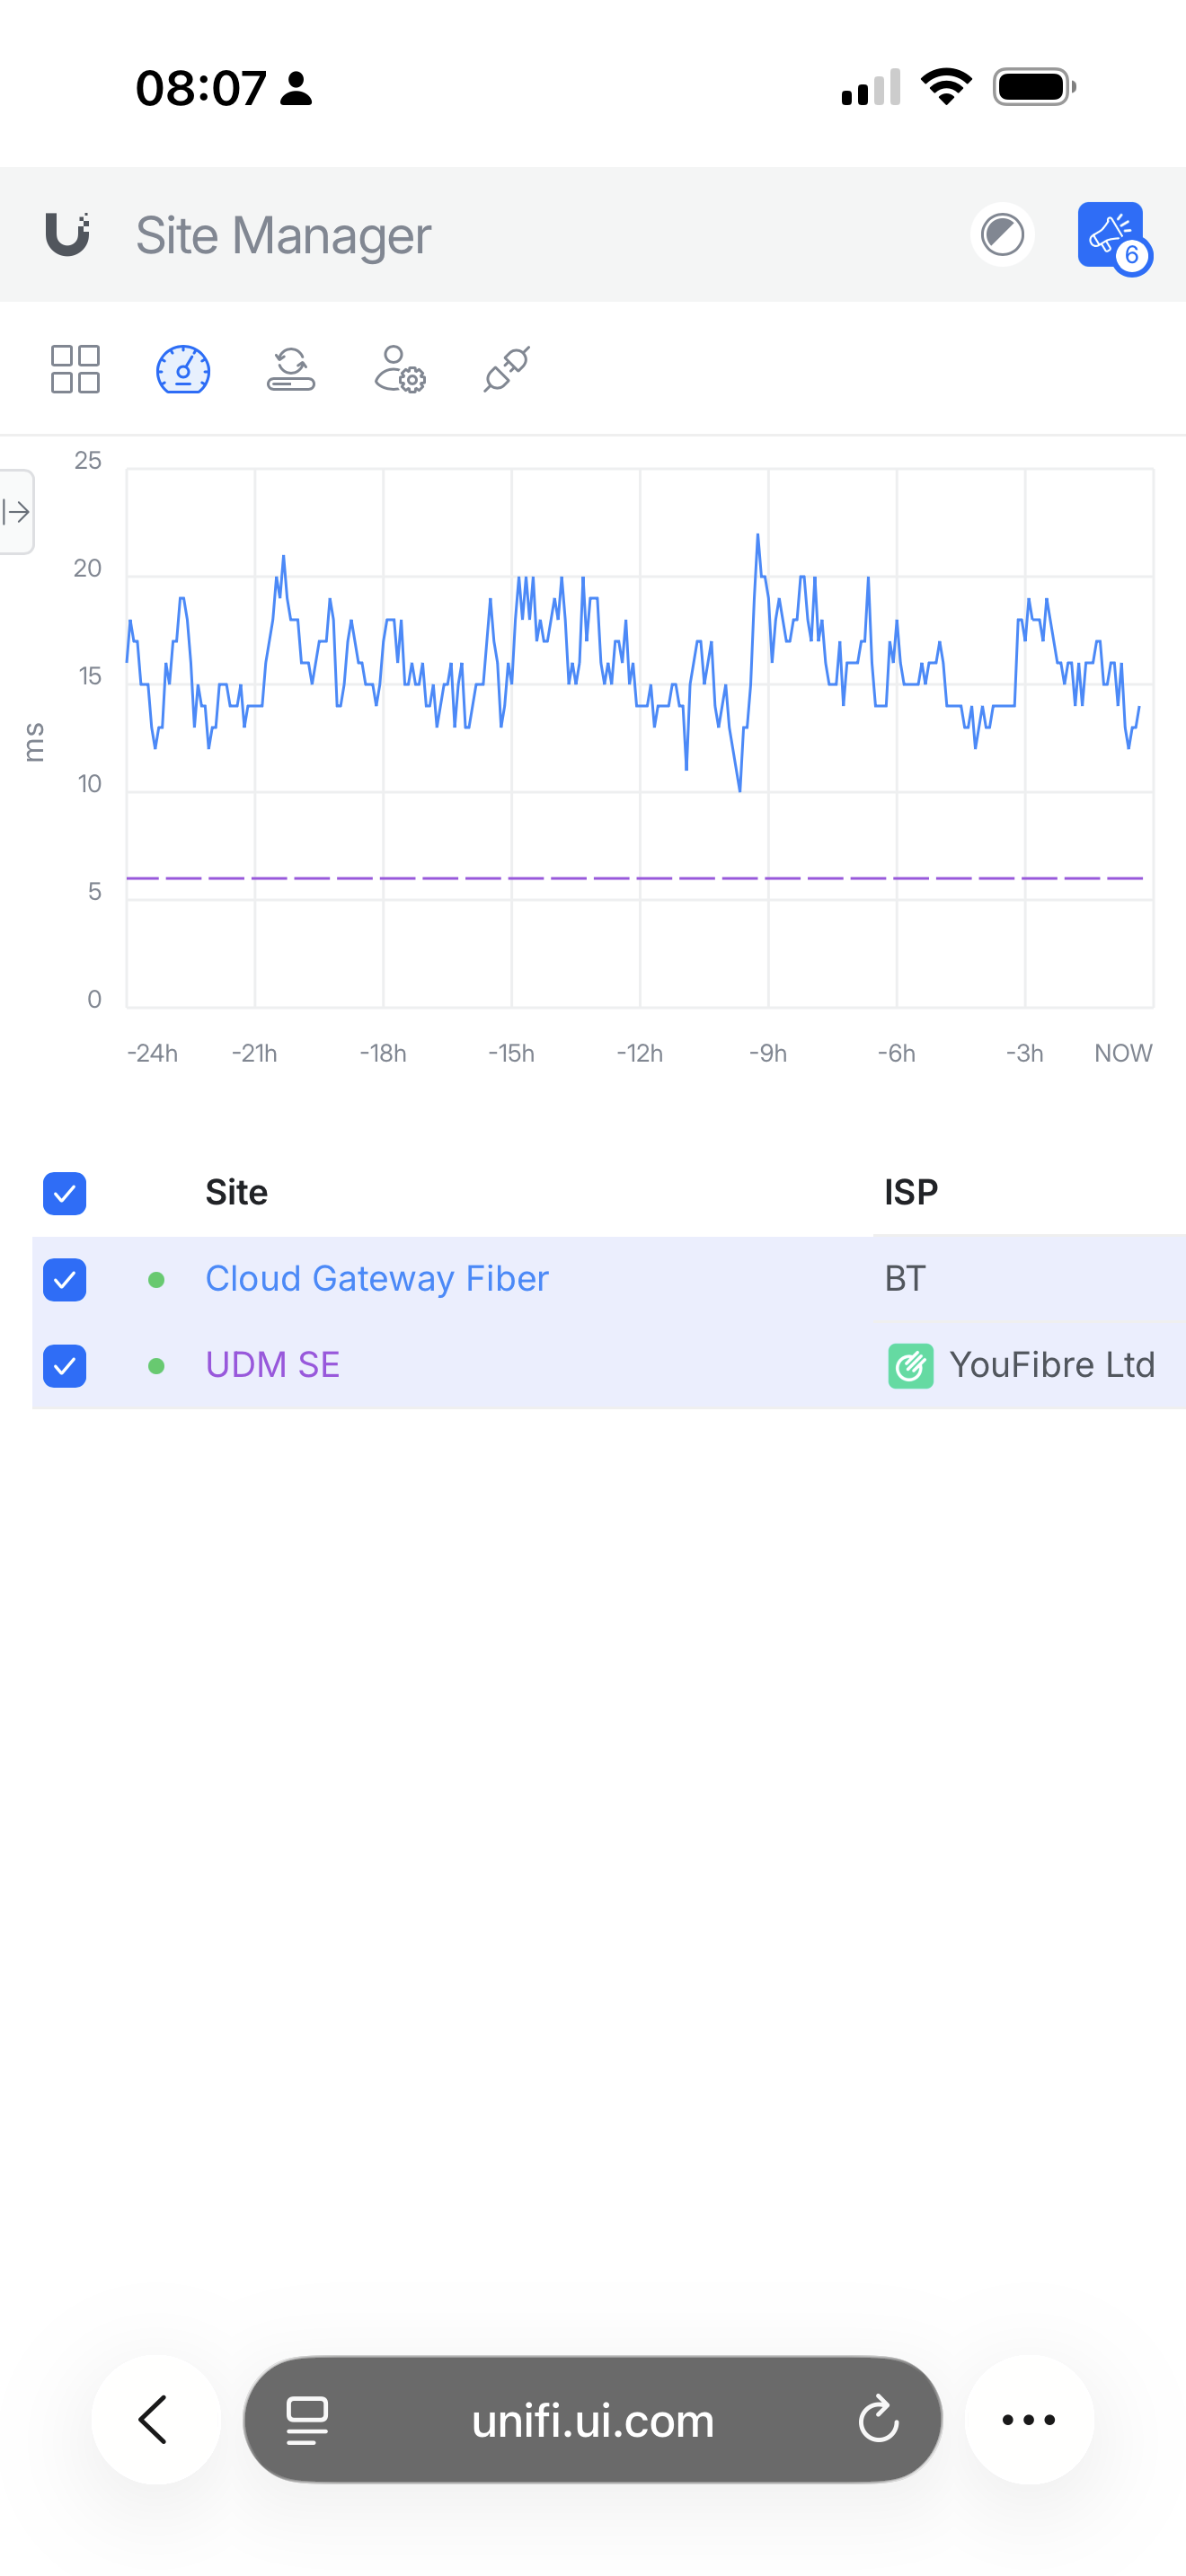Sort the table by Site column
This screenshot has height=2576, width=1186.
click(236, 1192)
